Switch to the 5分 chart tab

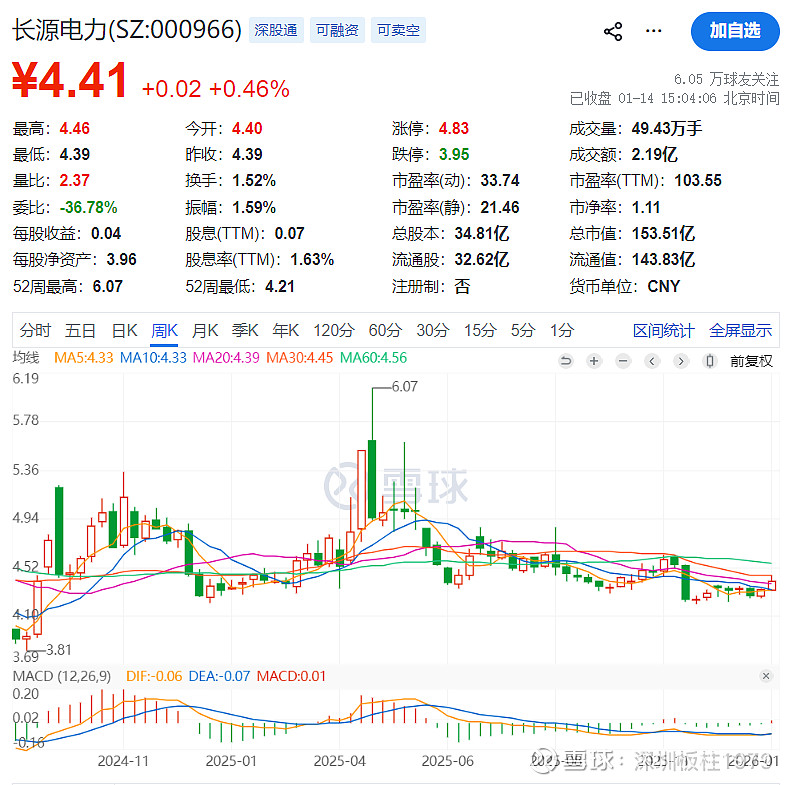pos(523,331)
